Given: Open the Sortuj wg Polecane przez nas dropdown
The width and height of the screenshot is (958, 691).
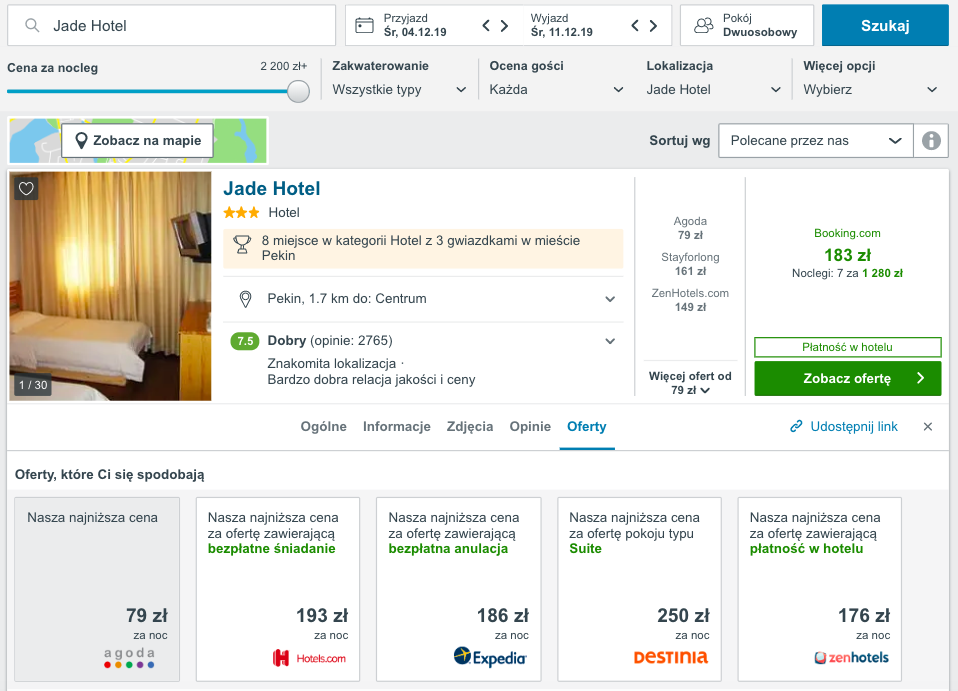Looking at the screenshot, I should point(815,141).
